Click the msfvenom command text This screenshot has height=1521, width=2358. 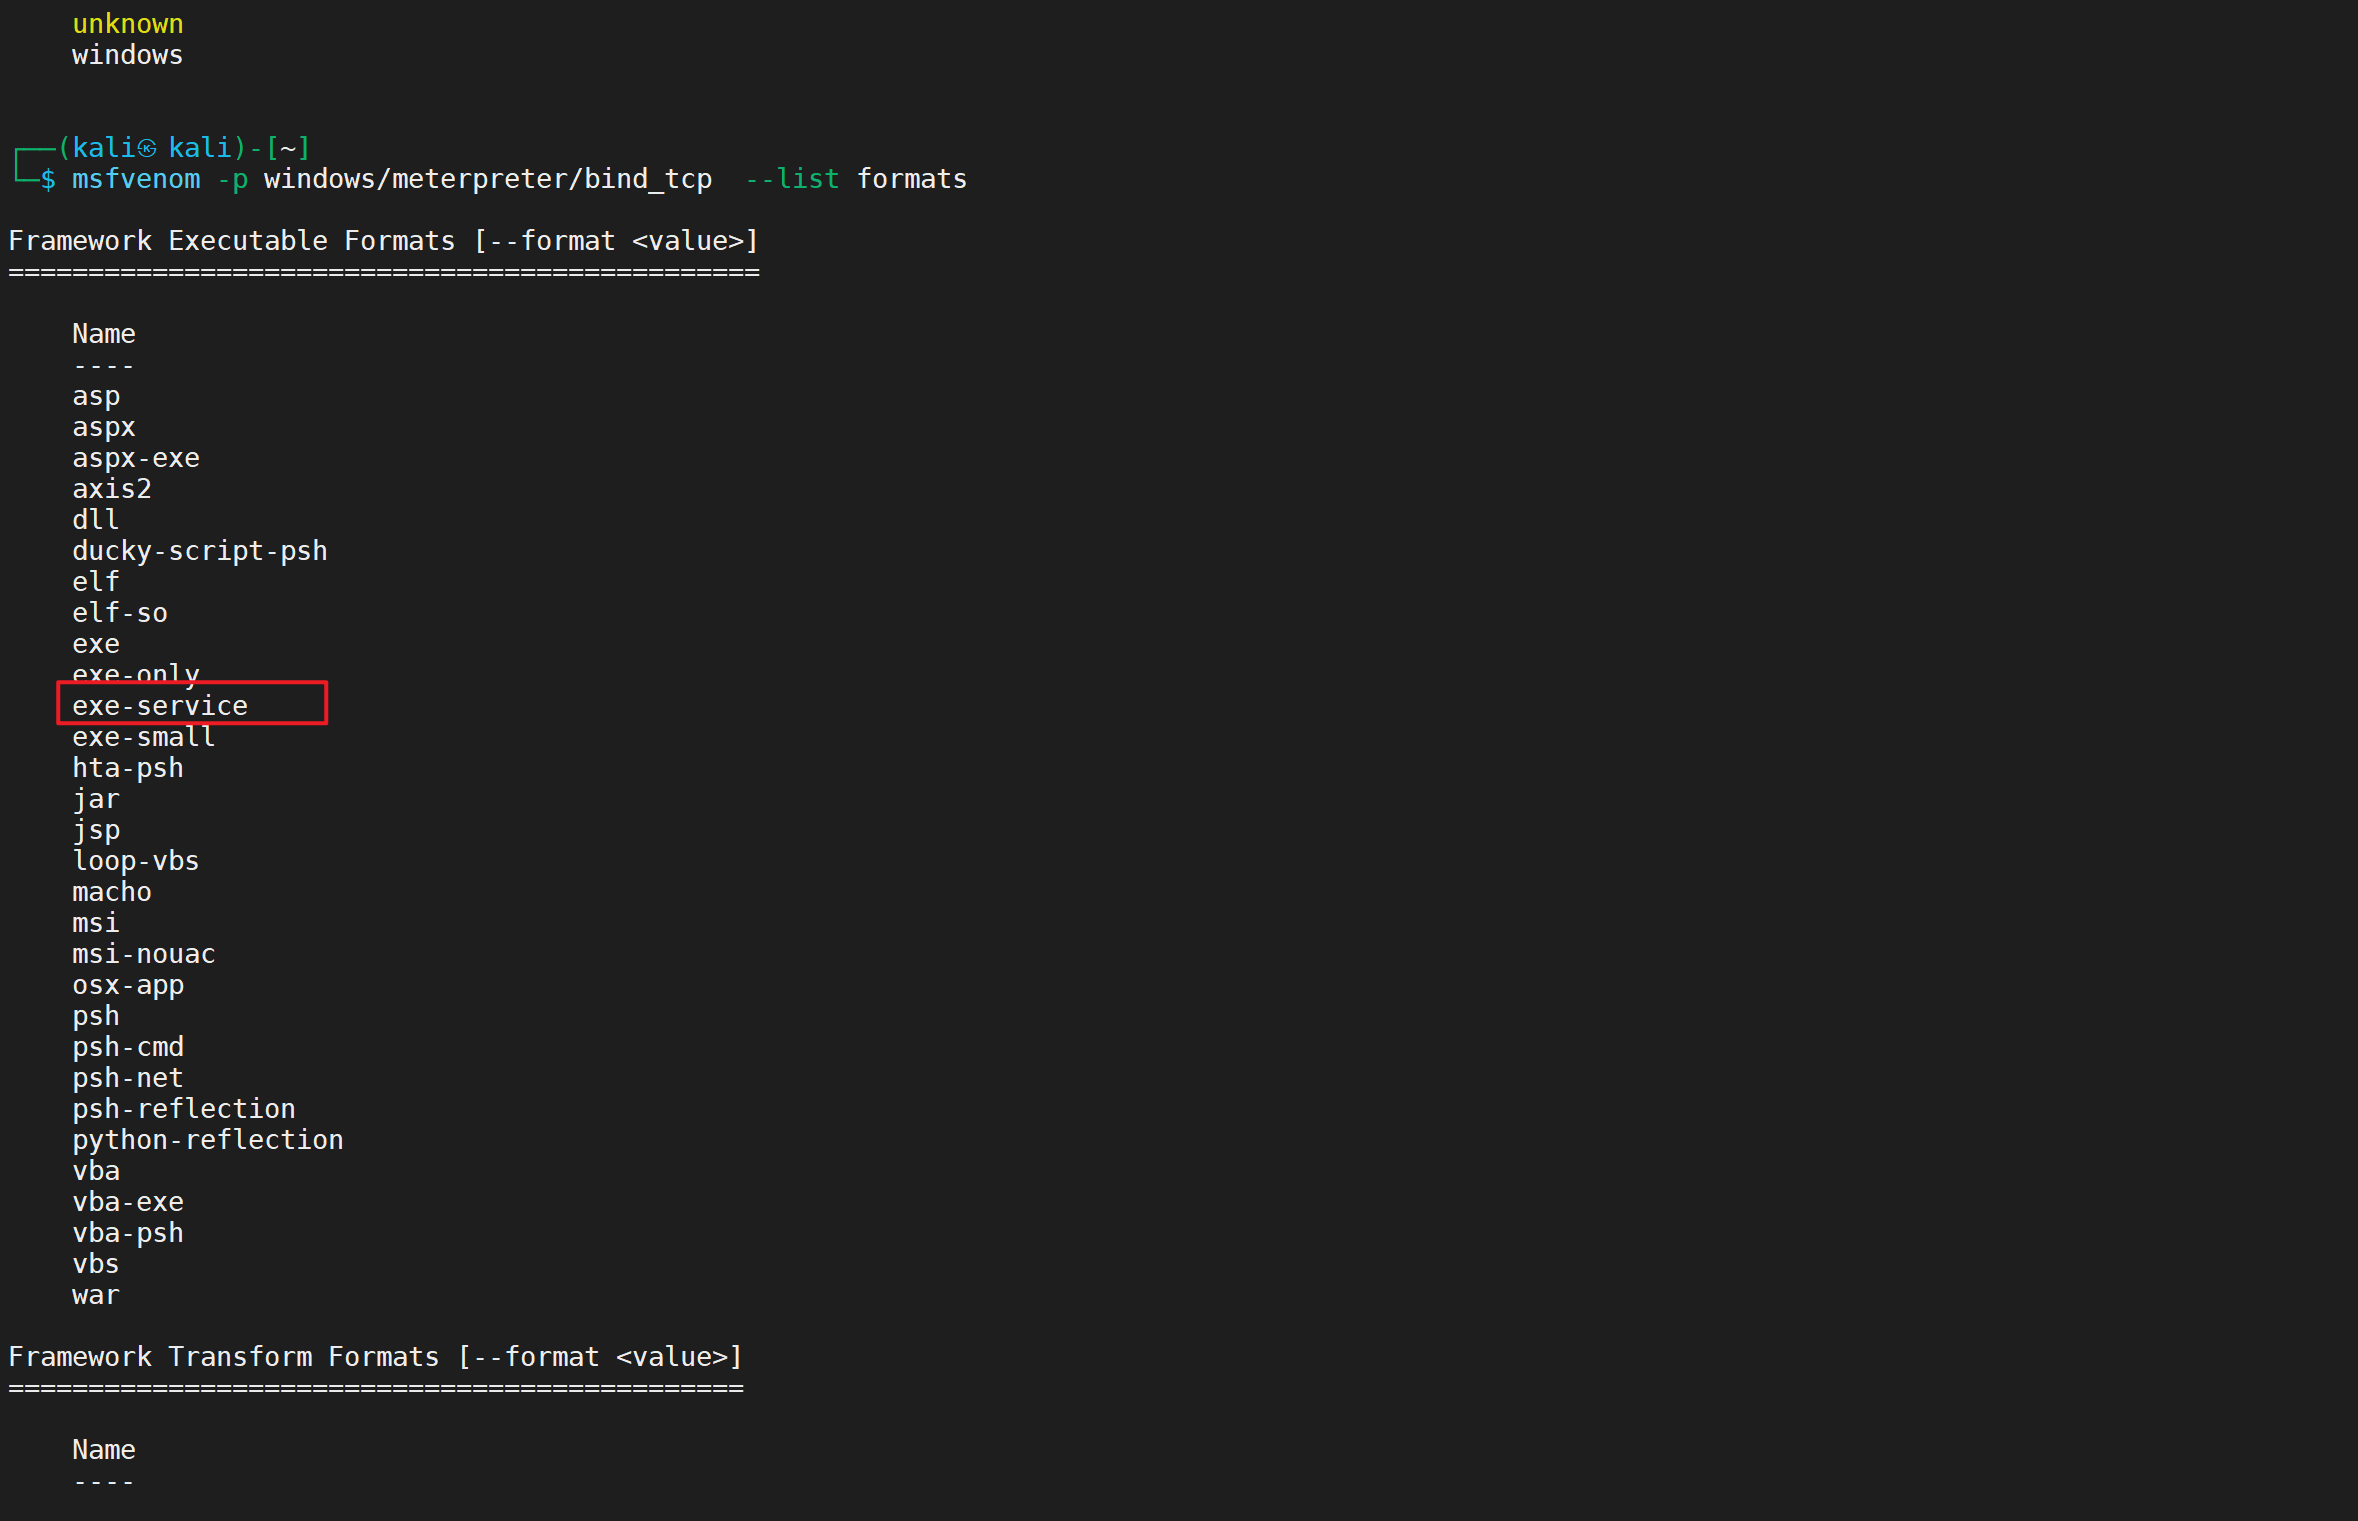[x=136, y=179]
